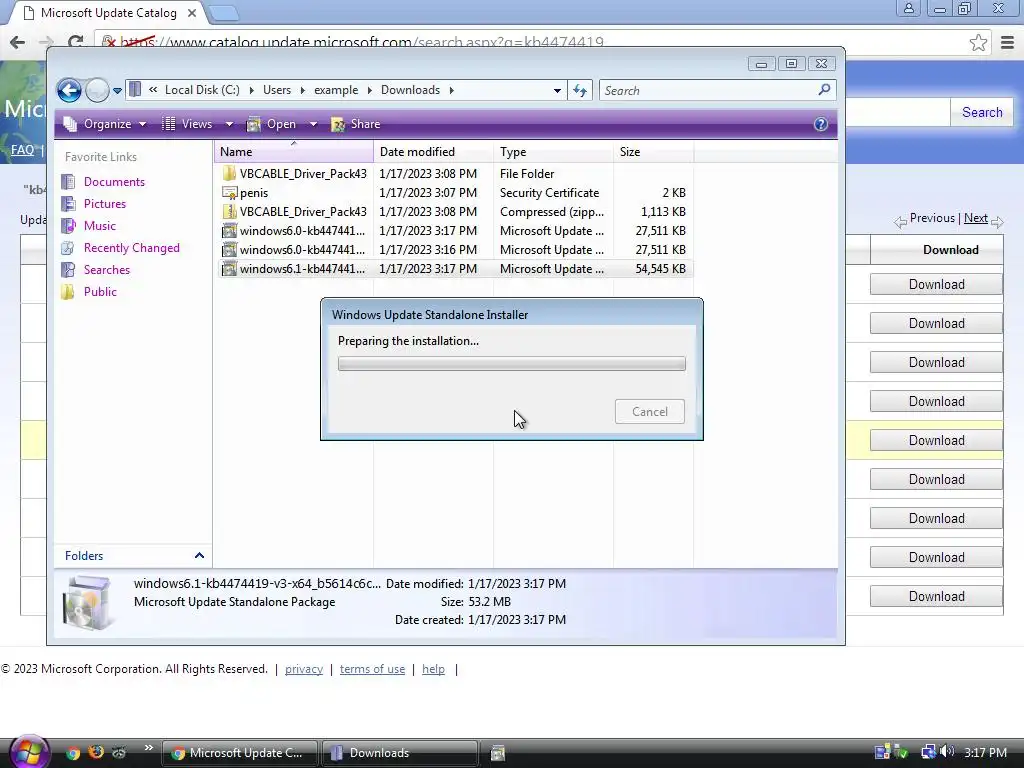Click the Pictures folder icon in sidebar
This screenshot has height=768, width=1024.
pyautogui.click(x=68, y=204)
